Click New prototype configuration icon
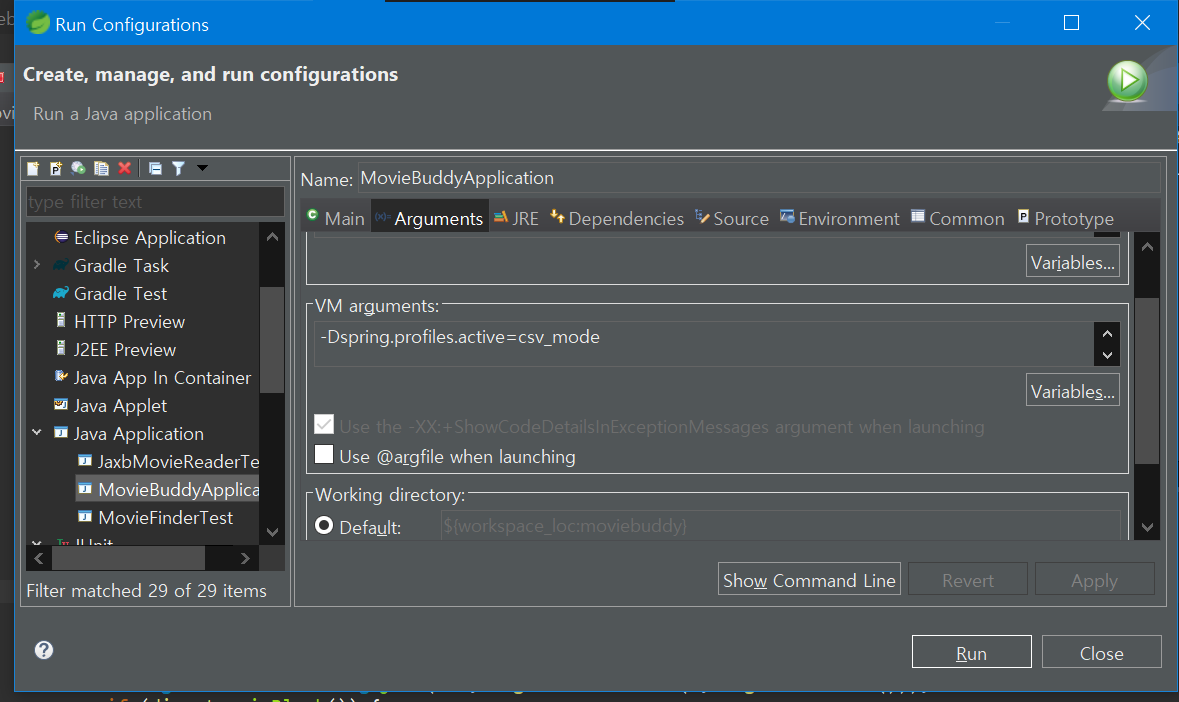This screenshot has height=702, width=1179. coord(56,168)
